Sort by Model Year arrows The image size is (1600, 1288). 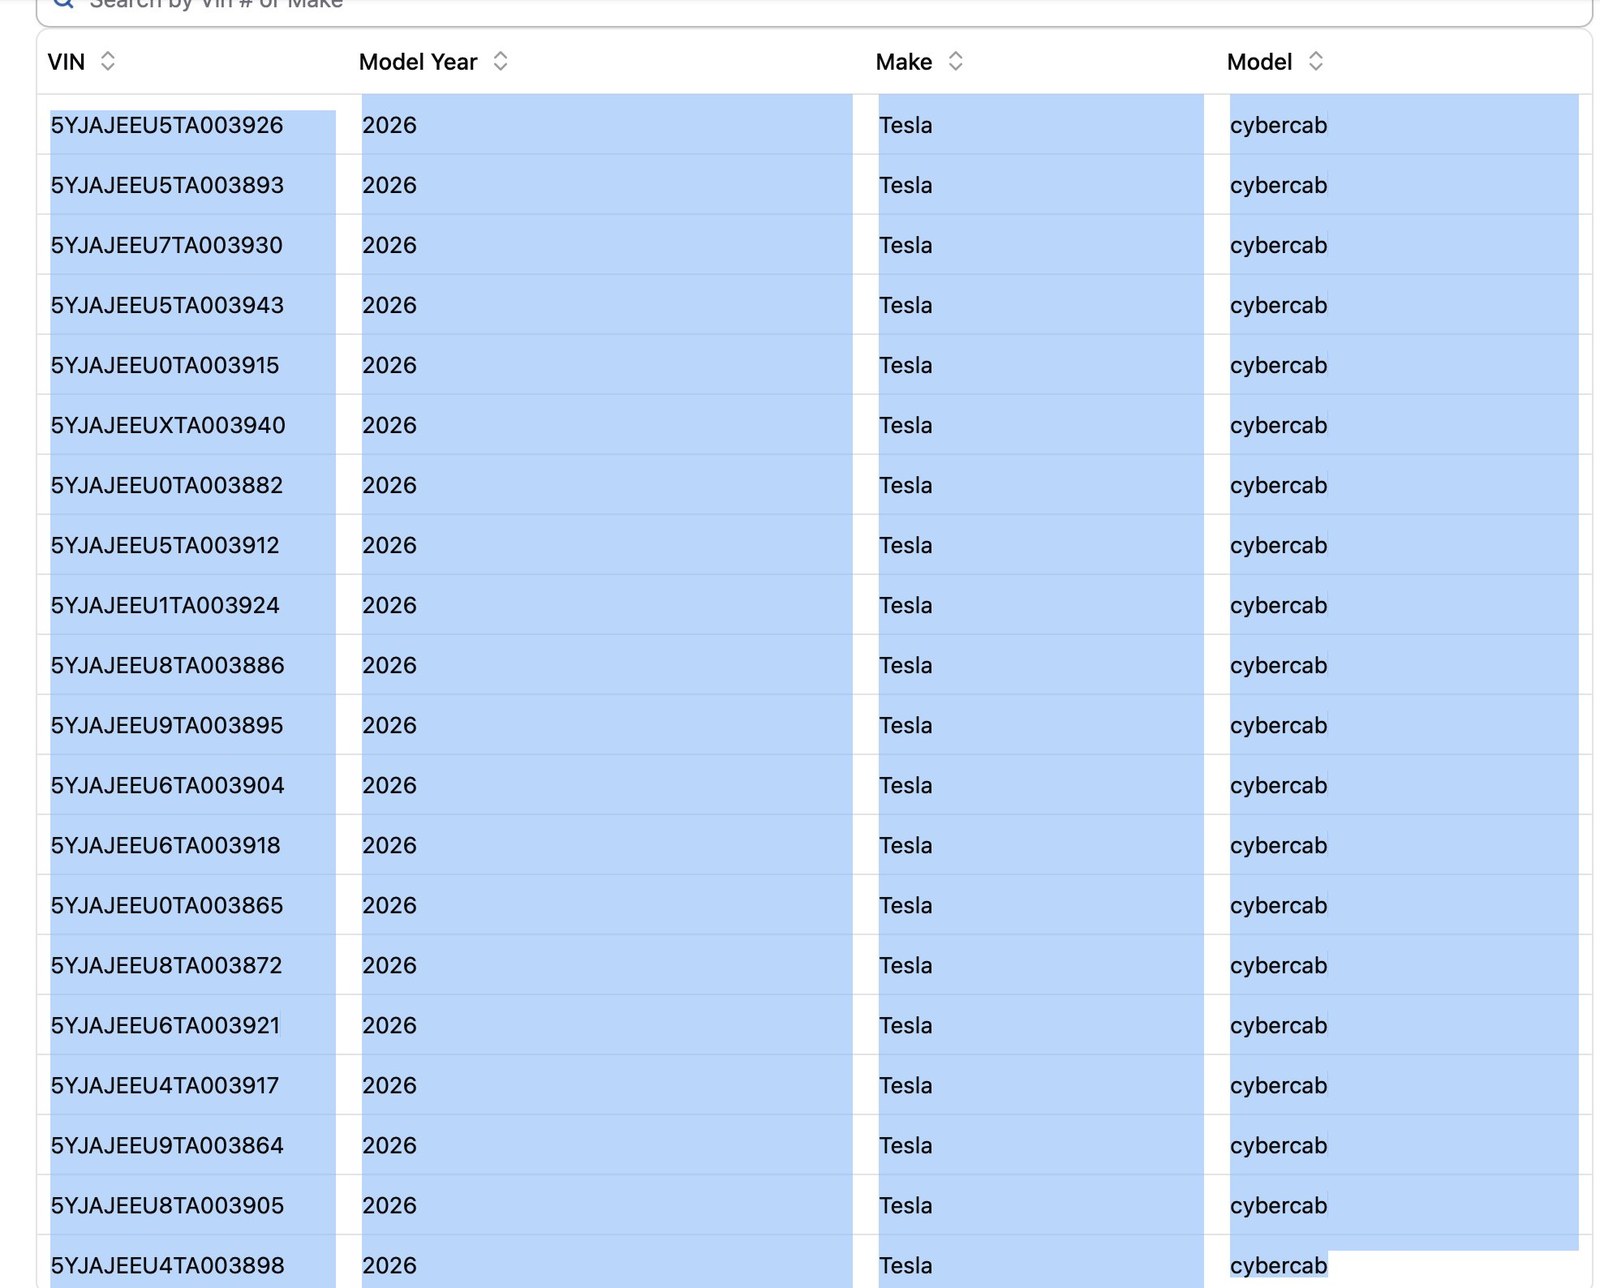tap(501, 62)
